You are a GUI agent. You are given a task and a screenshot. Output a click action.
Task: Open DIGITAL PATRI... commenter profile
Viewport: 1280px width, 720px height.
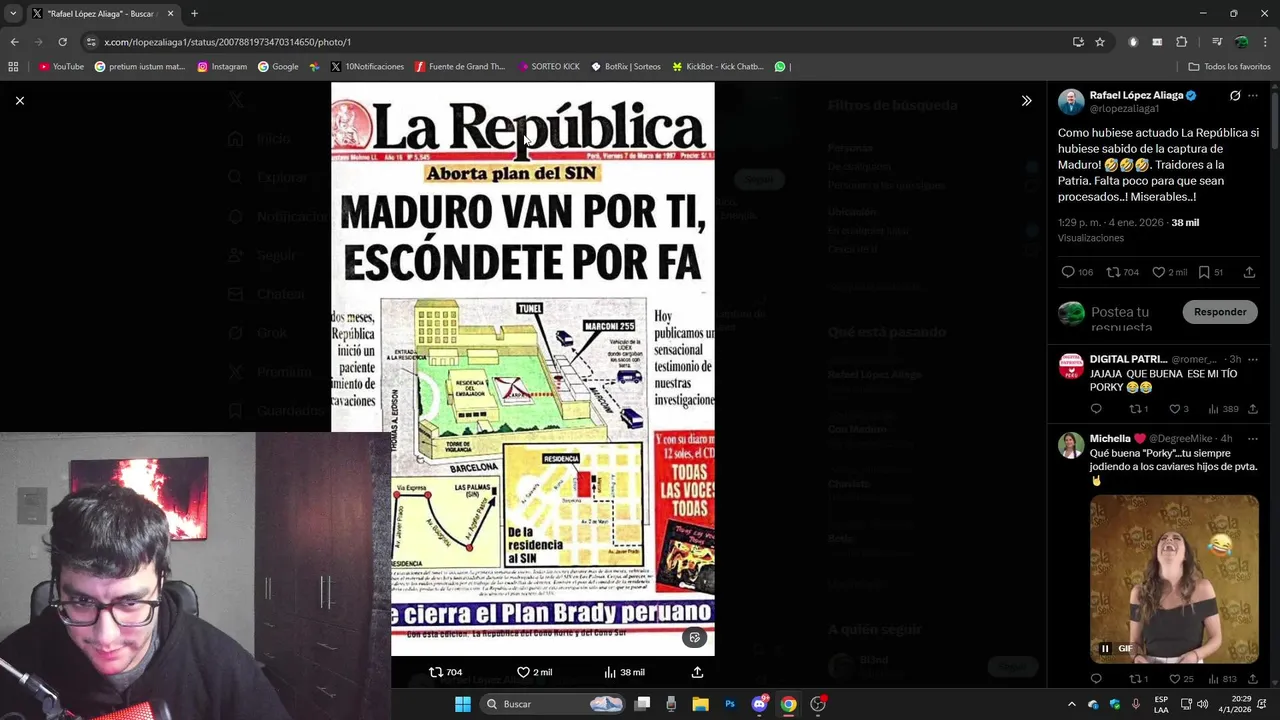click(1128, 359)
